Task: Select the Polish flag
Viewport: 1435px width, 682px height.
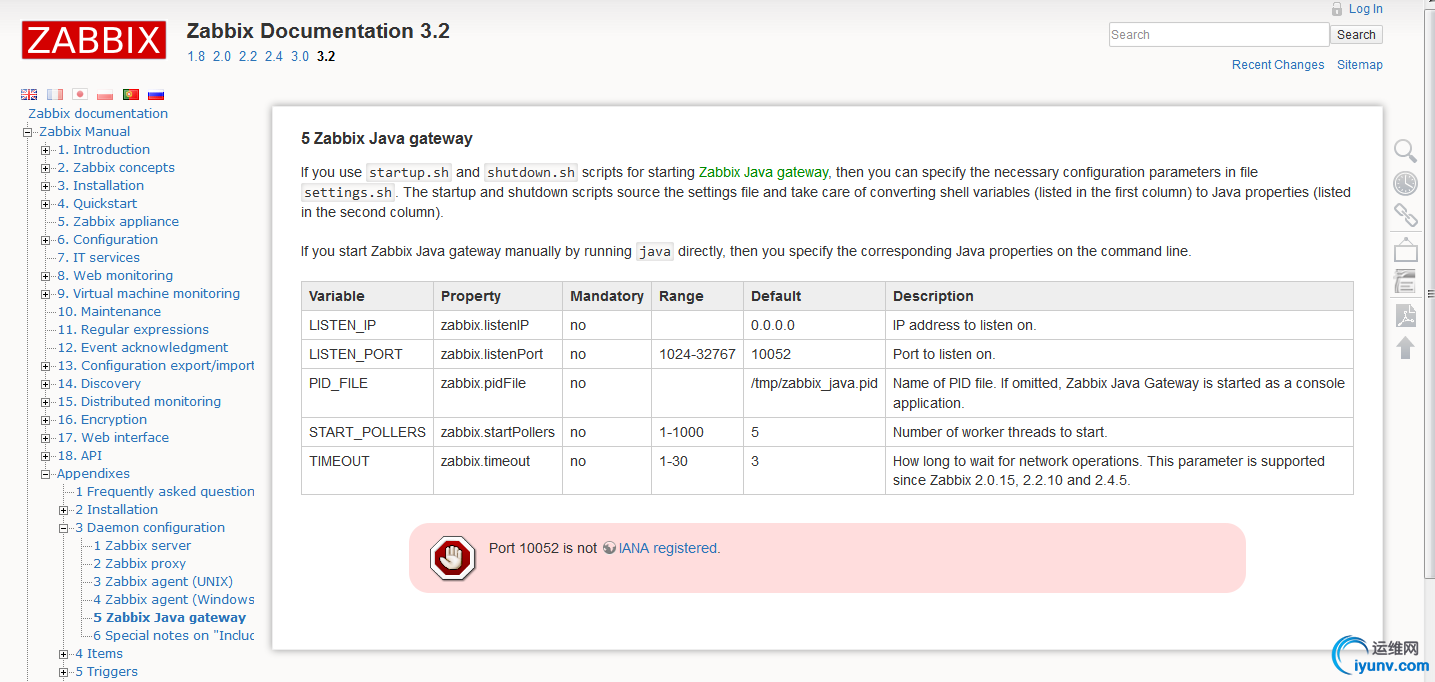Action: [x=105, y=94]
